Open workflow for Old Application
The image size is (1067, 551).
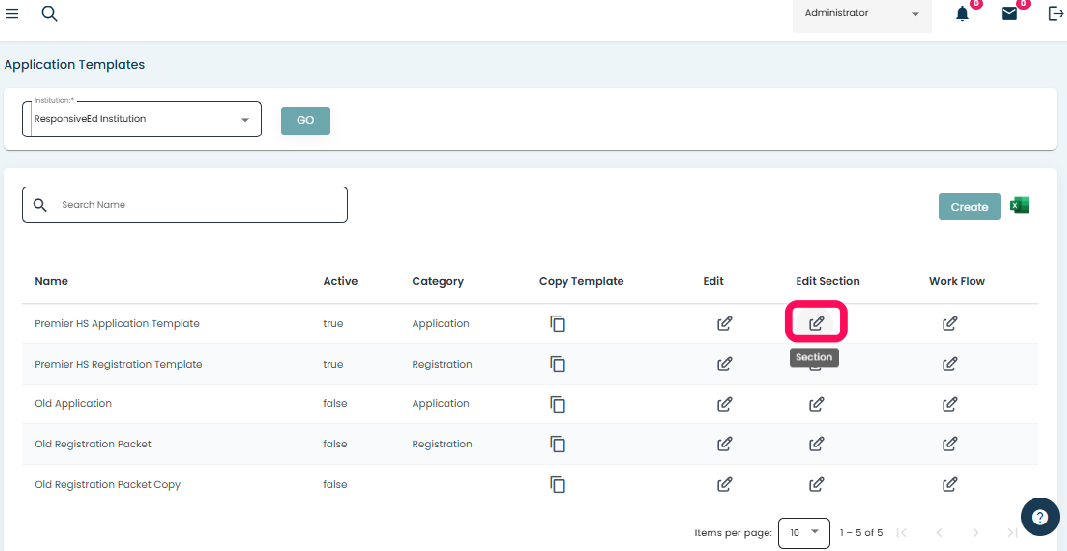pyautogui.click(x=950, y=404)
